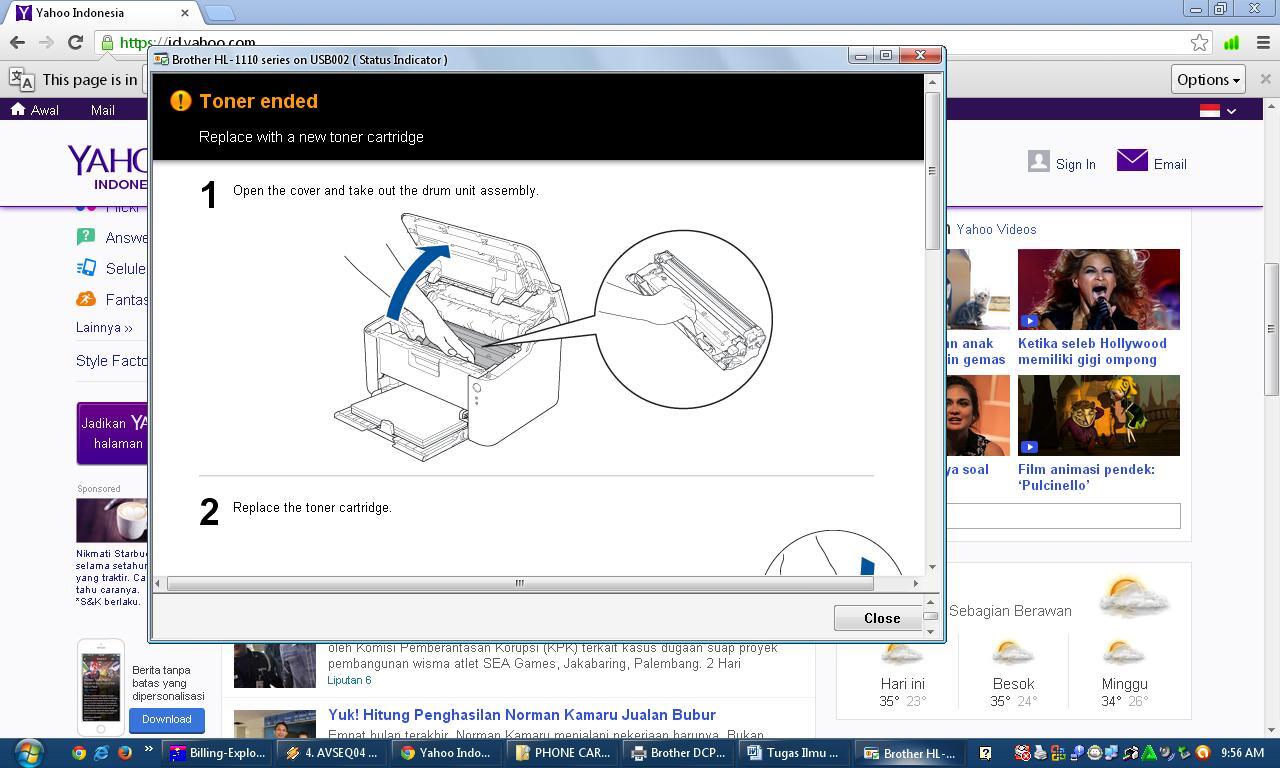1280x768 pixels.
Task: Click the Fantasy sidebar icon
Action: tap(86, 299)
